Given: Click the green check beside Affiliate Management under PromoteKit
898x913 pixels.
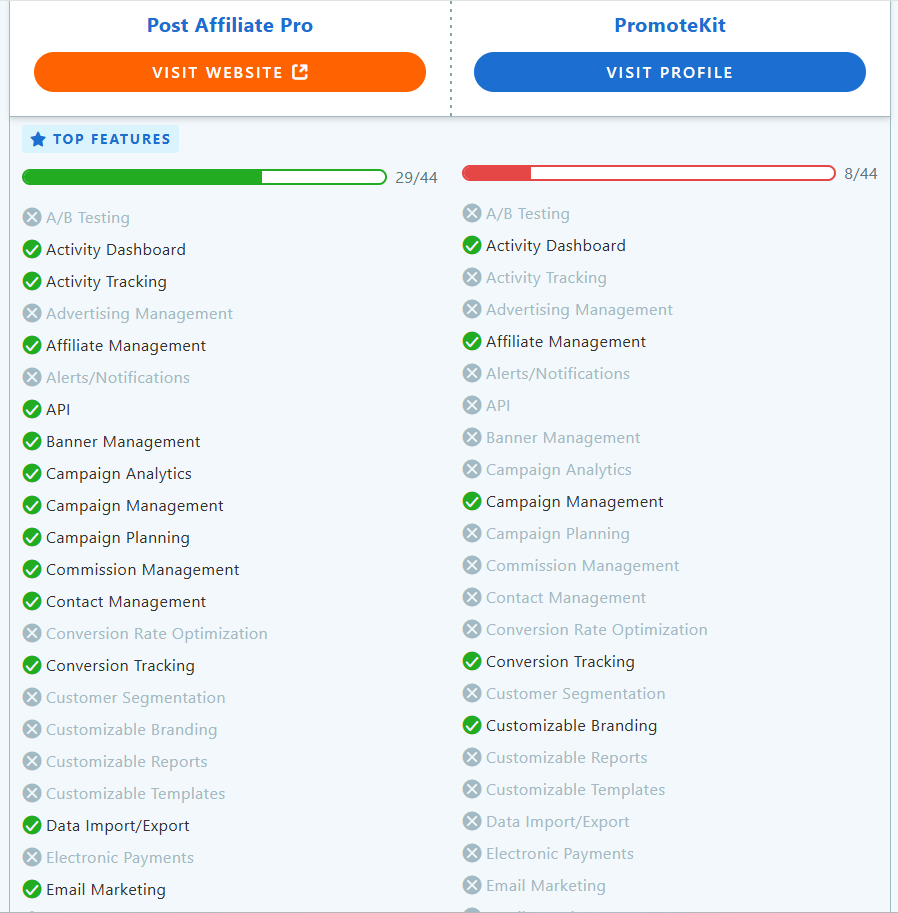Looking at the screenshot, I should (x=471, y=341).
